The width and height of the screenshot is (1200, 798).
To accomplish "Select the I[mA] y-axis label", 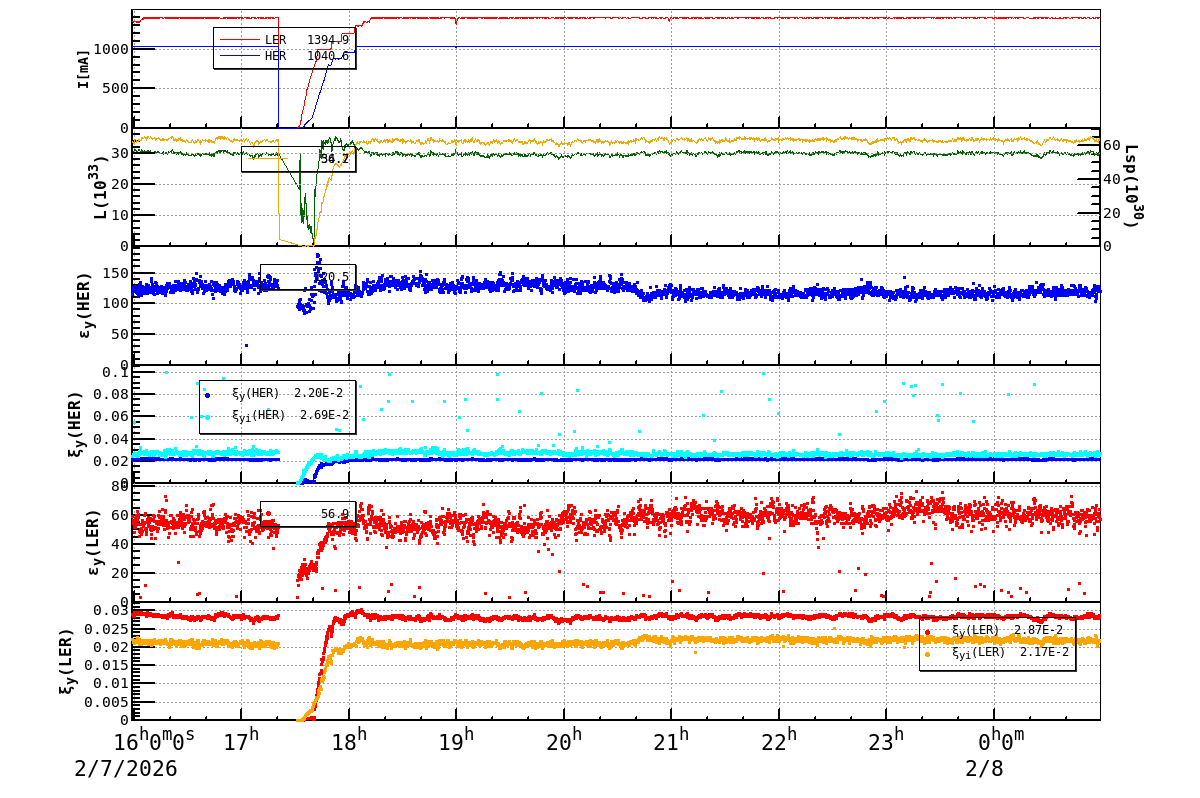I will [84, 69].
